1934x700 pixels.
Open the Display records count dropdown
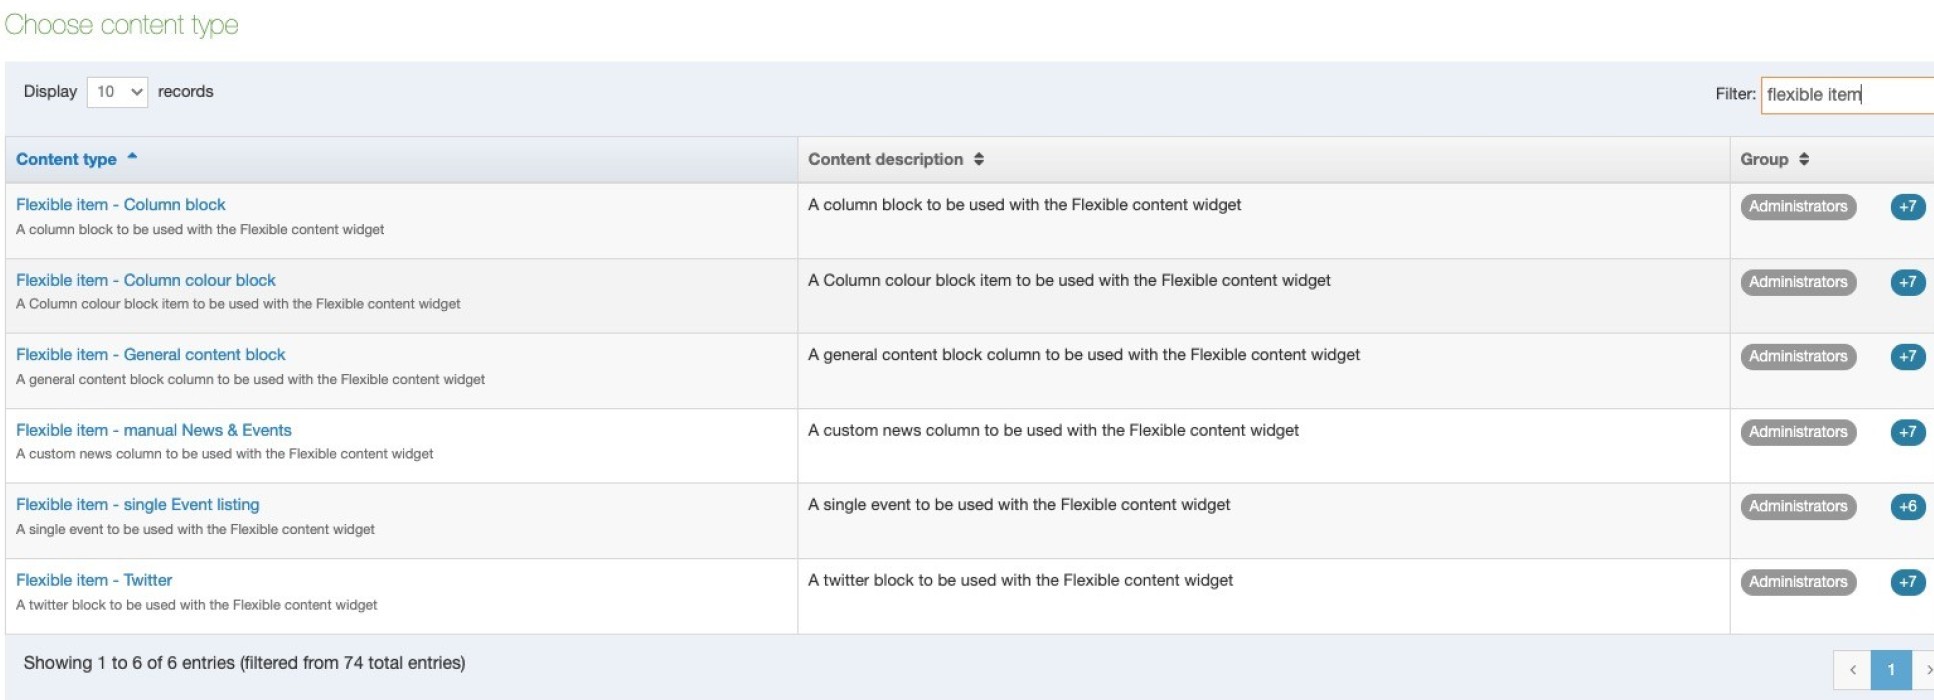click(x=117, y=92)
